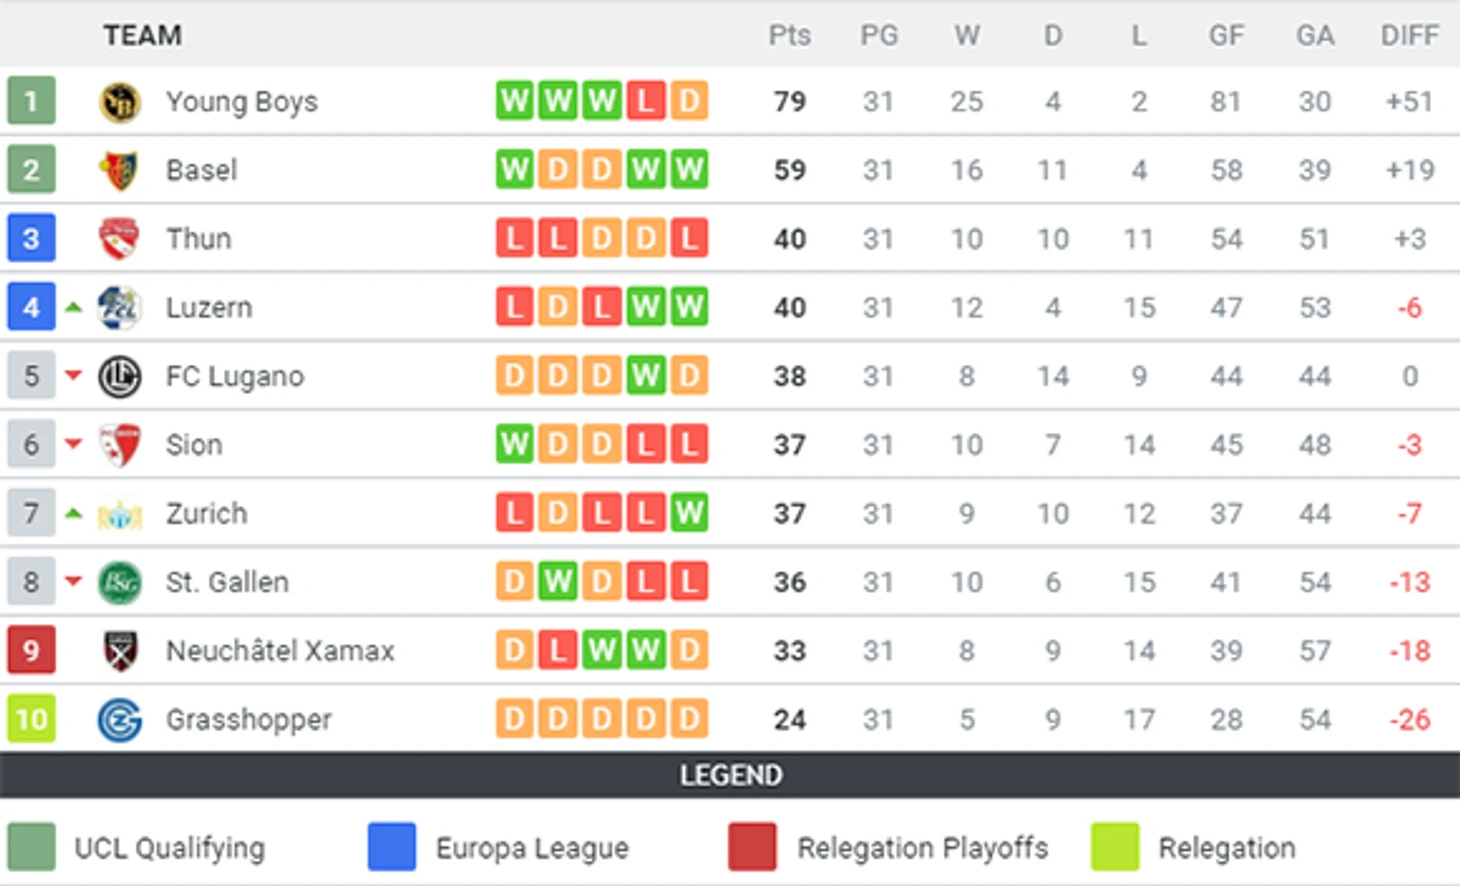Image resolution: width=1460 pixels, height=886 pixels.
Task: Click the GF column header
Action: tap(1226, 36)
